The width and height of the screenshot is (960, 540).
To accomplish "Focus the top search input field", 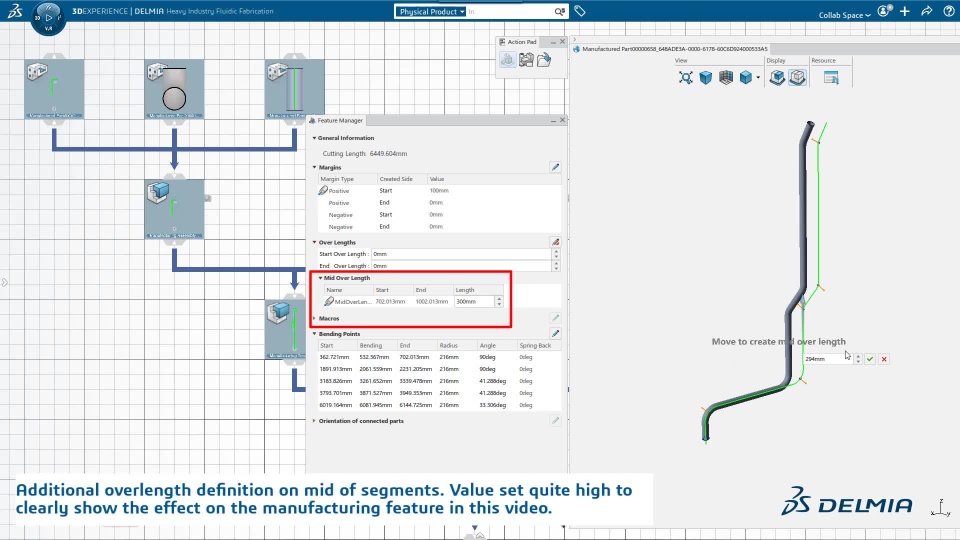I will (x=510, y=12).
